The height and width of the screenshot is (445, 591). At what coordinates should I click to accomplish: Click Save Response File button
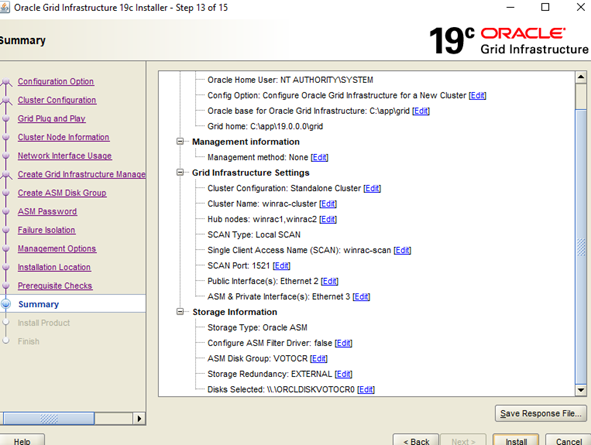[x=541, y=413]
